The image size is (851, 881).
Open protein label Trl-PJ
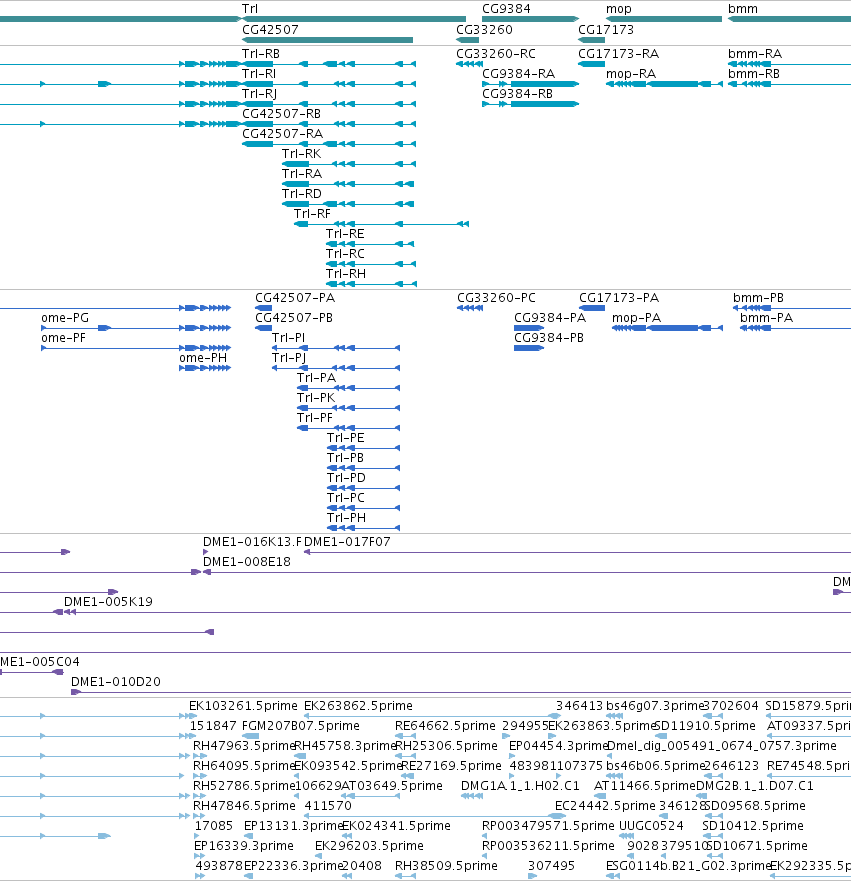tap(289, 358)
